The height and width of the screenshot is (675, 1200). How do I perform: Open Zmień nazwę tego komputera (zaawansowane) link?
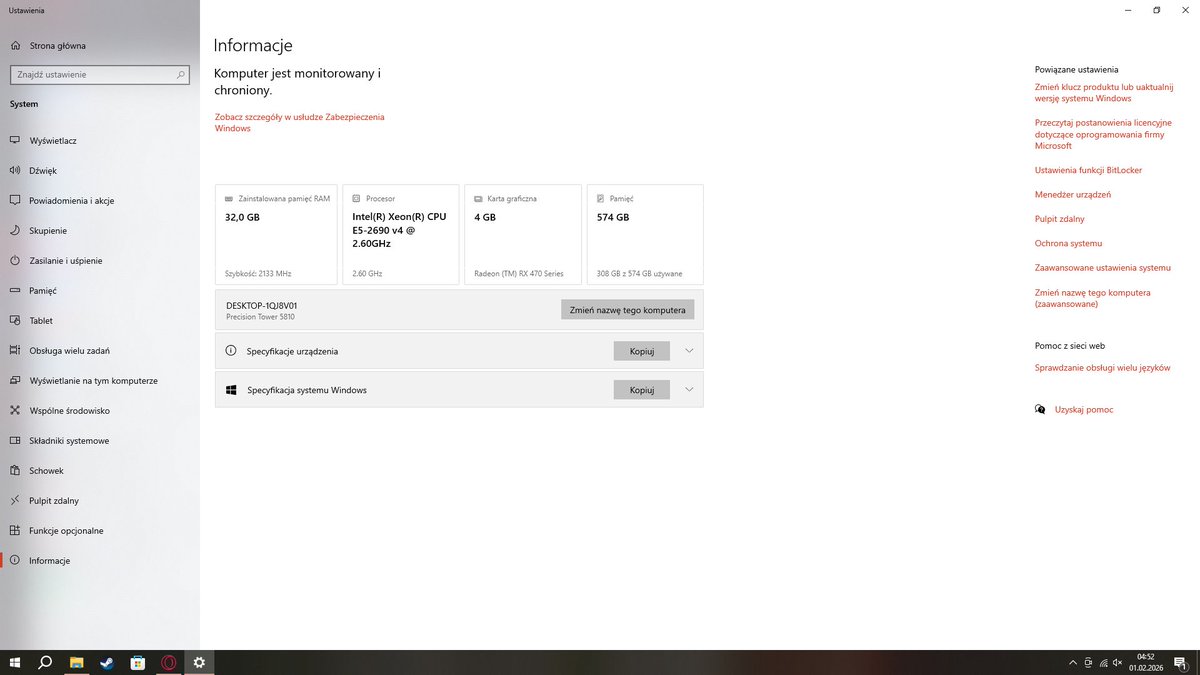(1093, 298)
